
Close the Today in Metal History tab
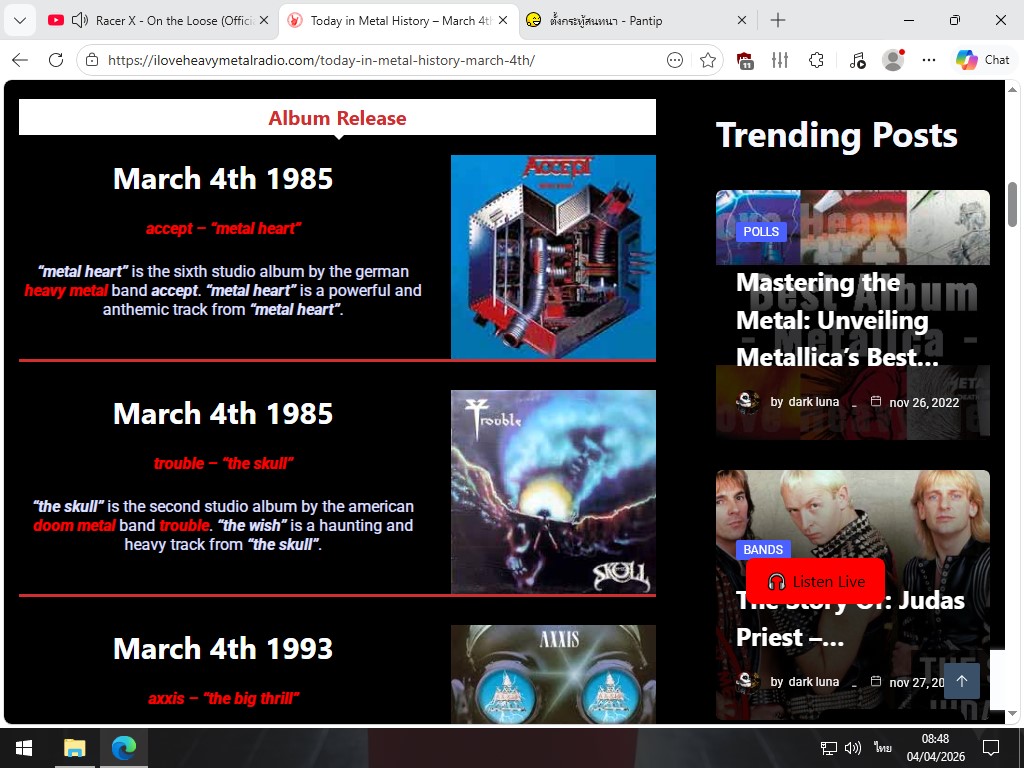click(x=503, y=20)
